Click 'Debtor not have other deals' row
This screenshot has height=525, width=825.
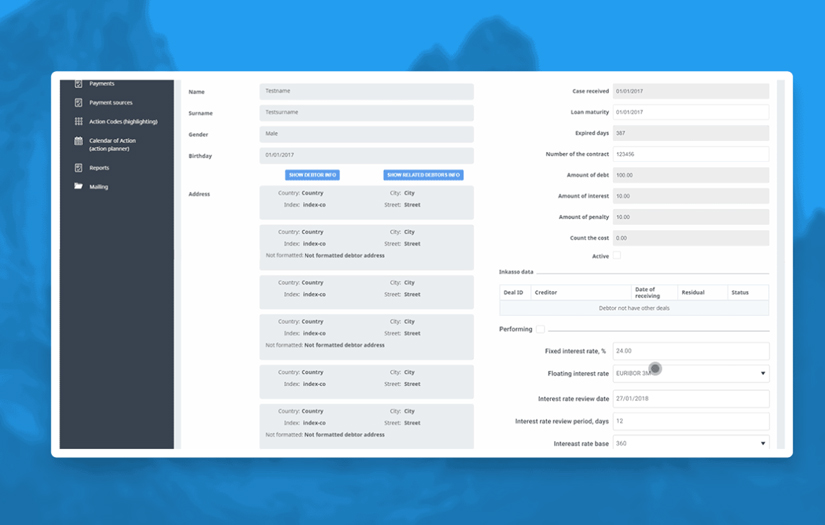click(x=634, y=308)
